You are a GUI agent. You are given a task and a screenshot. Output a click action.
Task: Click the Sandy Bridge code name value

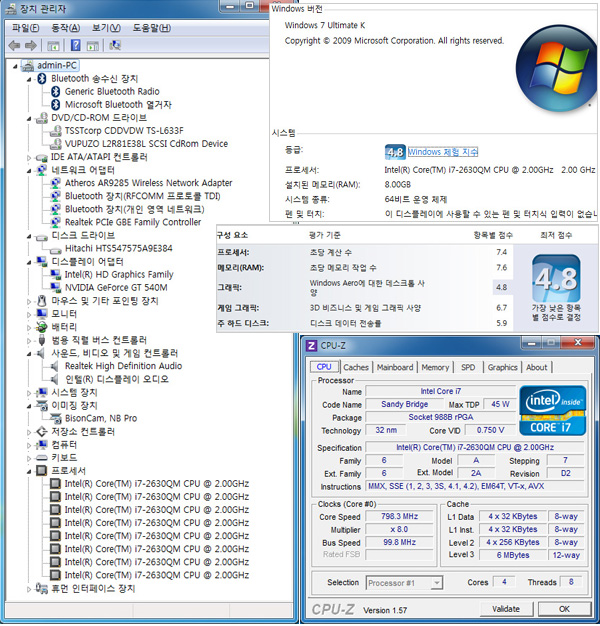404,404
